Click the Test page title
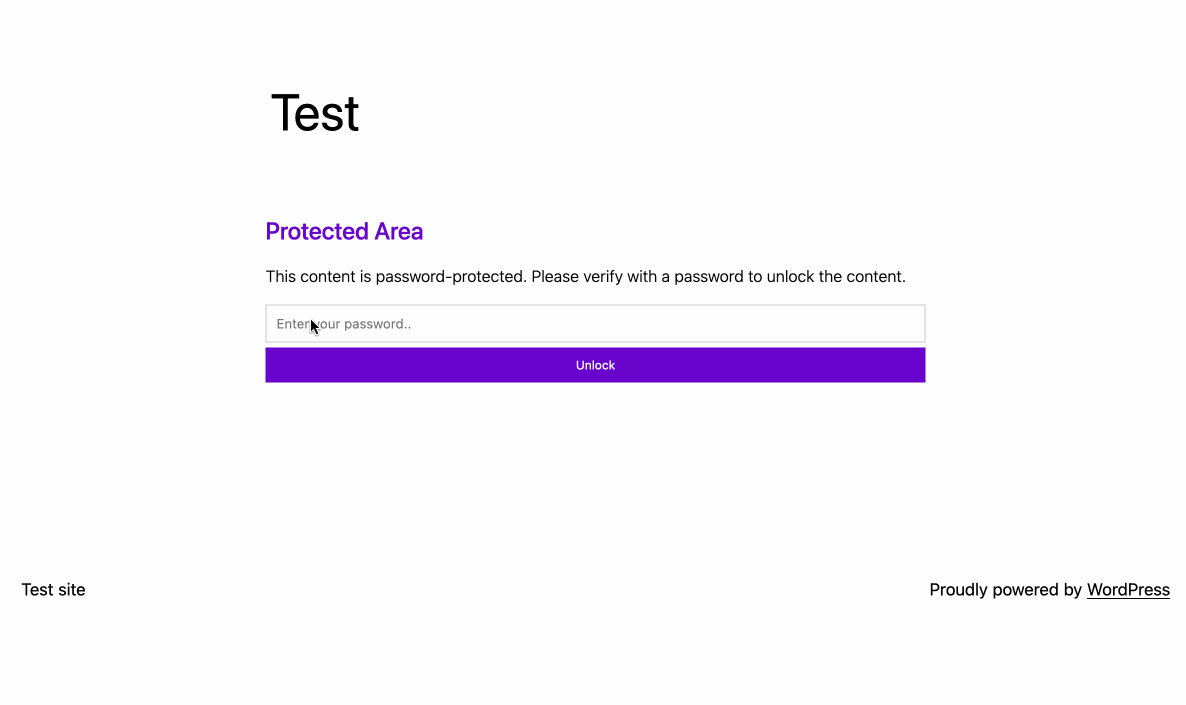 pos(315,113)
